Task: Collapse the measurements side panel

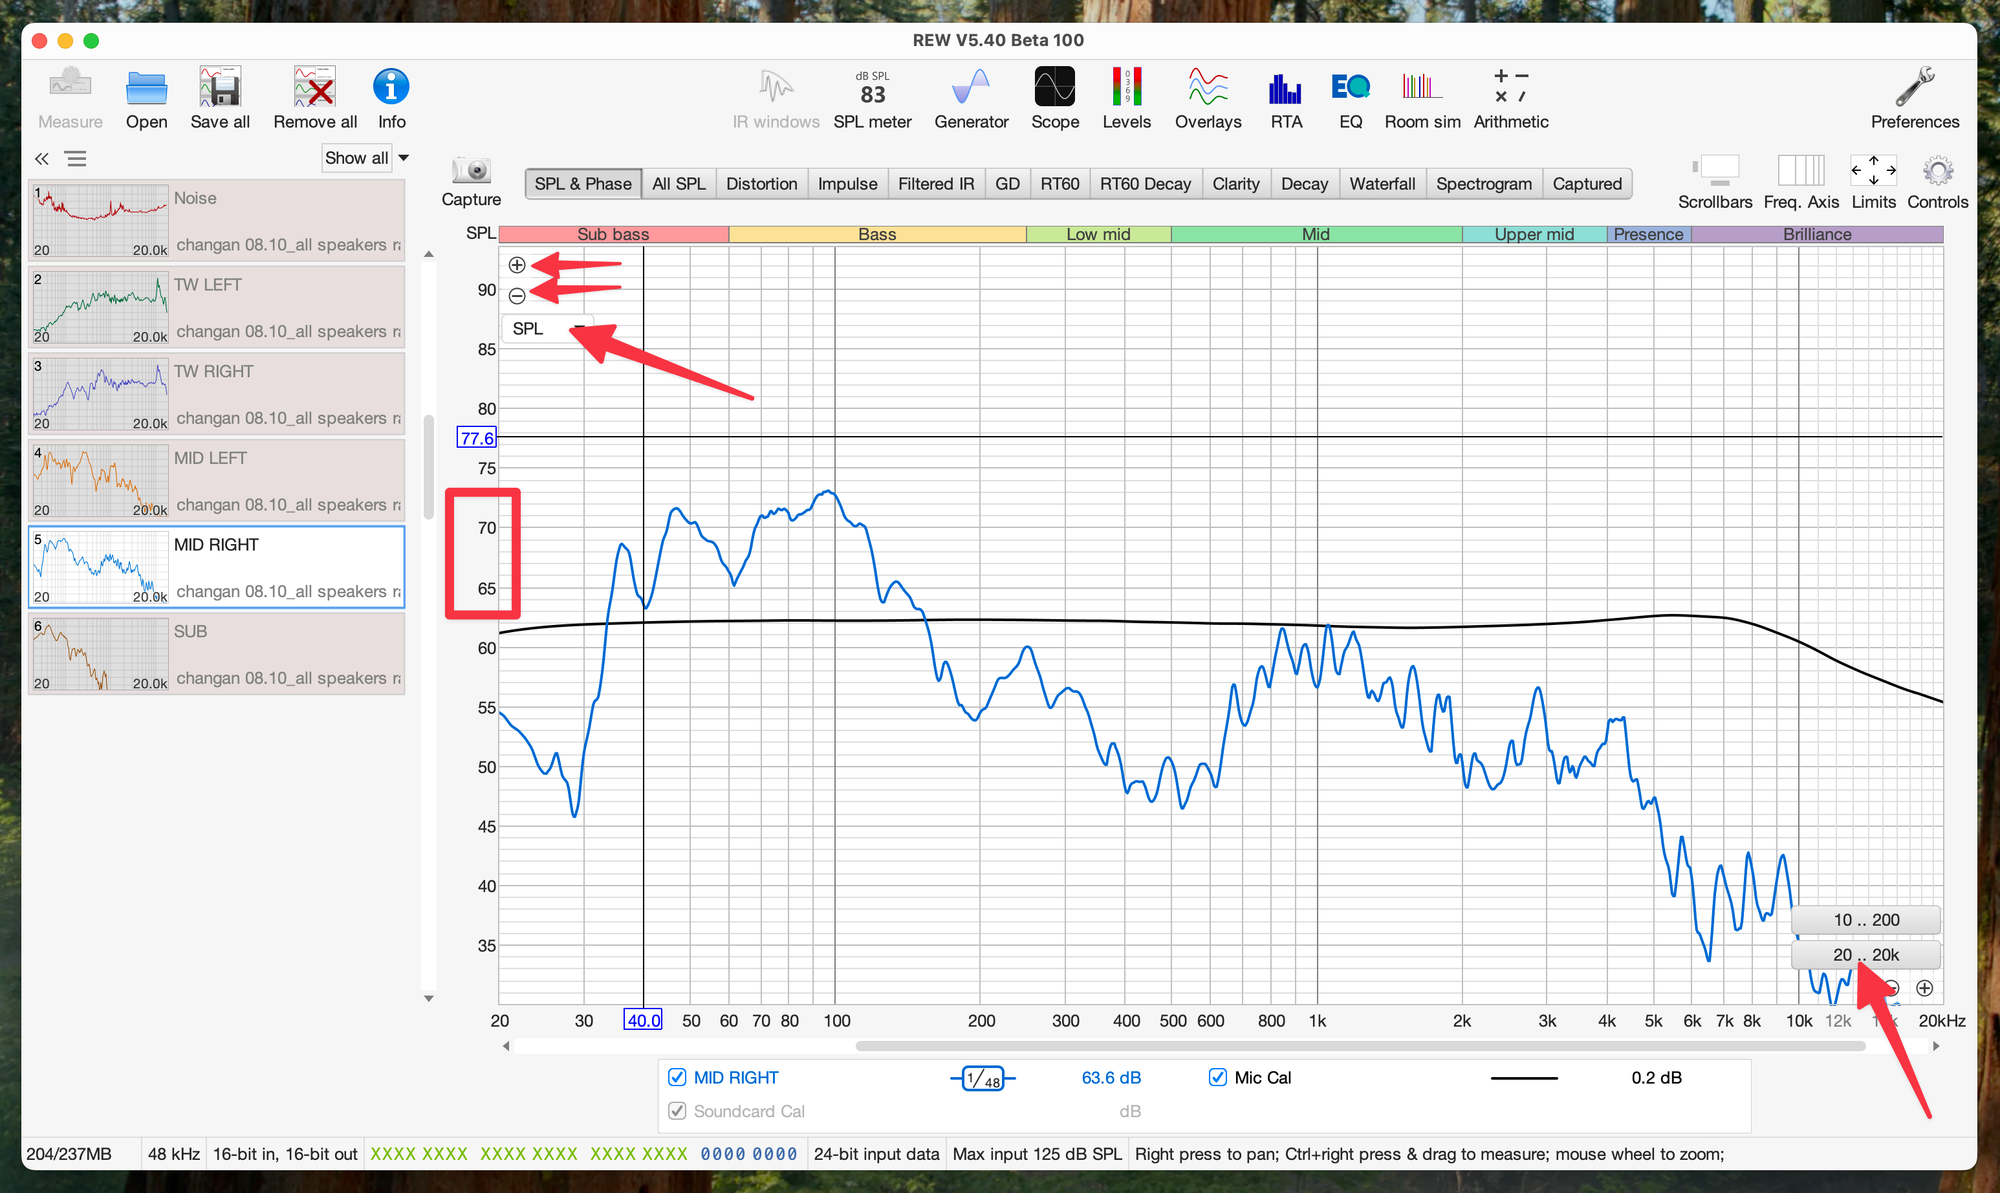Action: [x=42, y=159]
